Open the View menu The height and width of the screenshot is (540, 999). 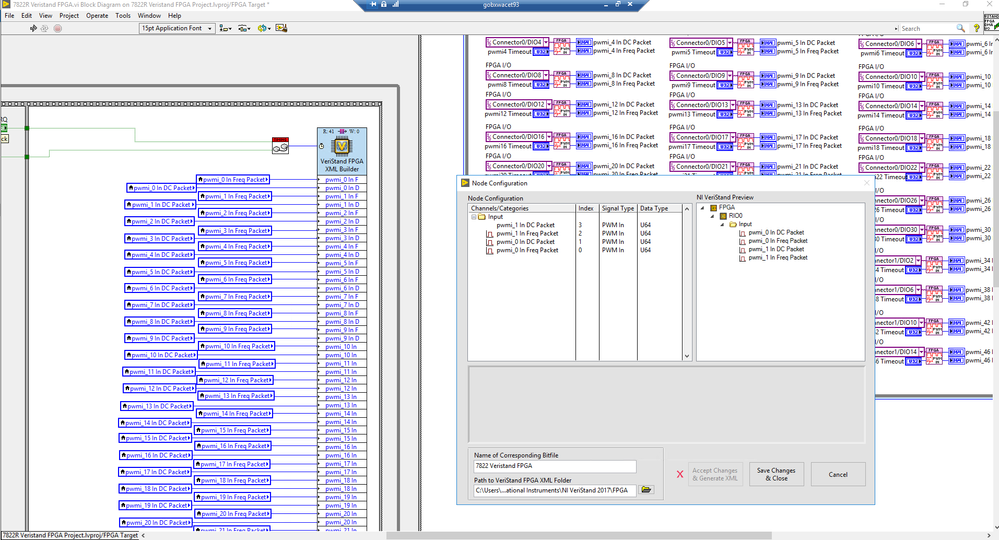click(x=46, y=15)
